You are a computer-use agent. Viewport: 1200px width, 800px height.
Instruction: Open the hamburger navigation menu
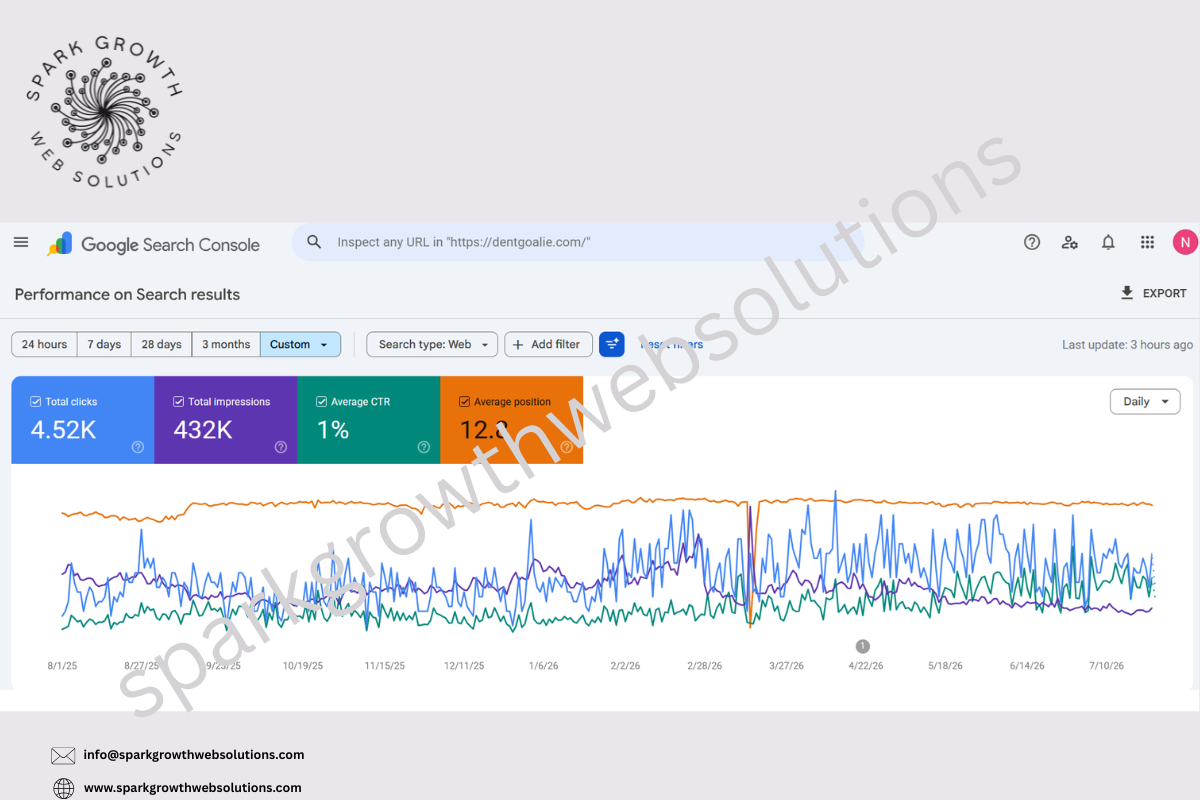pos(21,242)
